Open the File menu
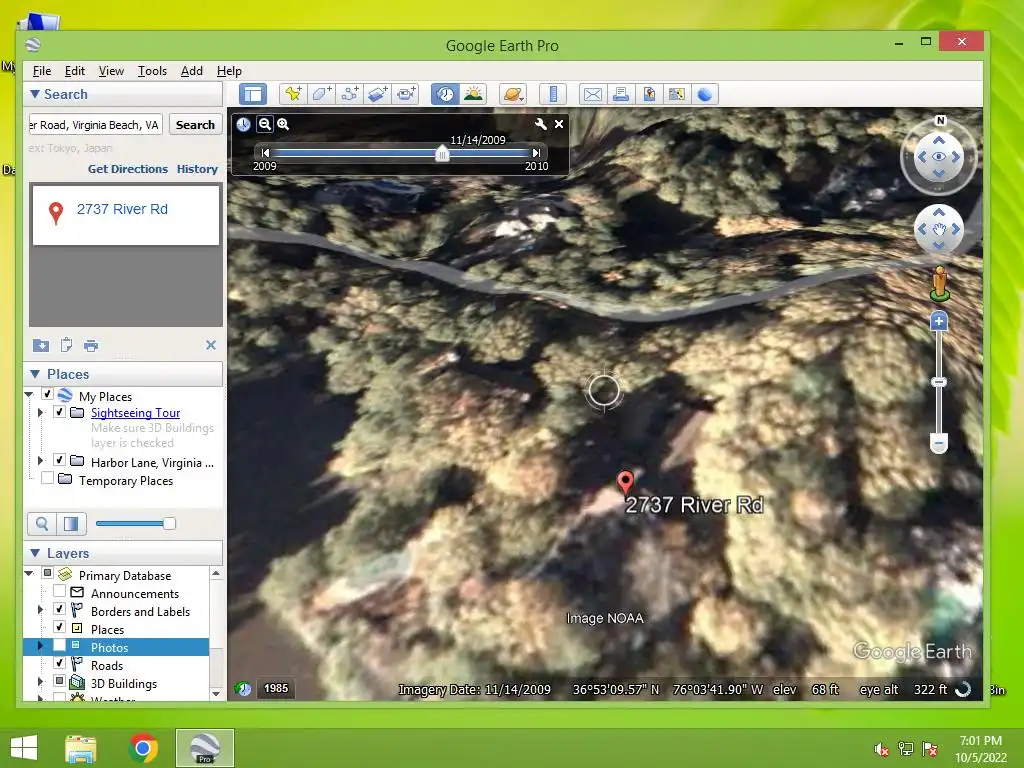 tap(42, 71)
